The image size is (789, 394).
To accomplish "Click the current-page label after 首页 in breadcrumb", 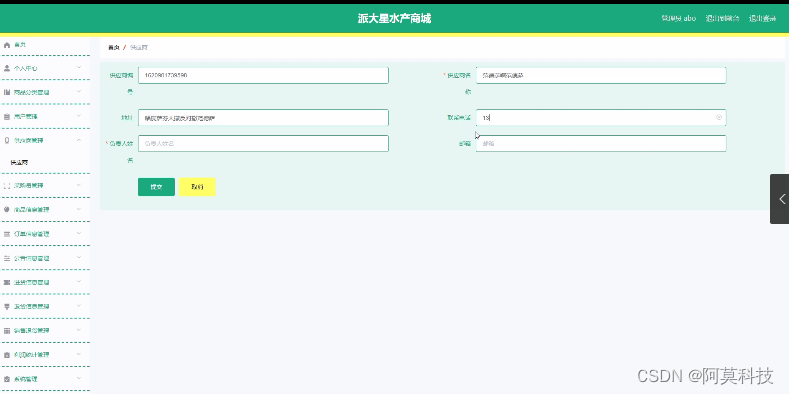I will (139, 47).
